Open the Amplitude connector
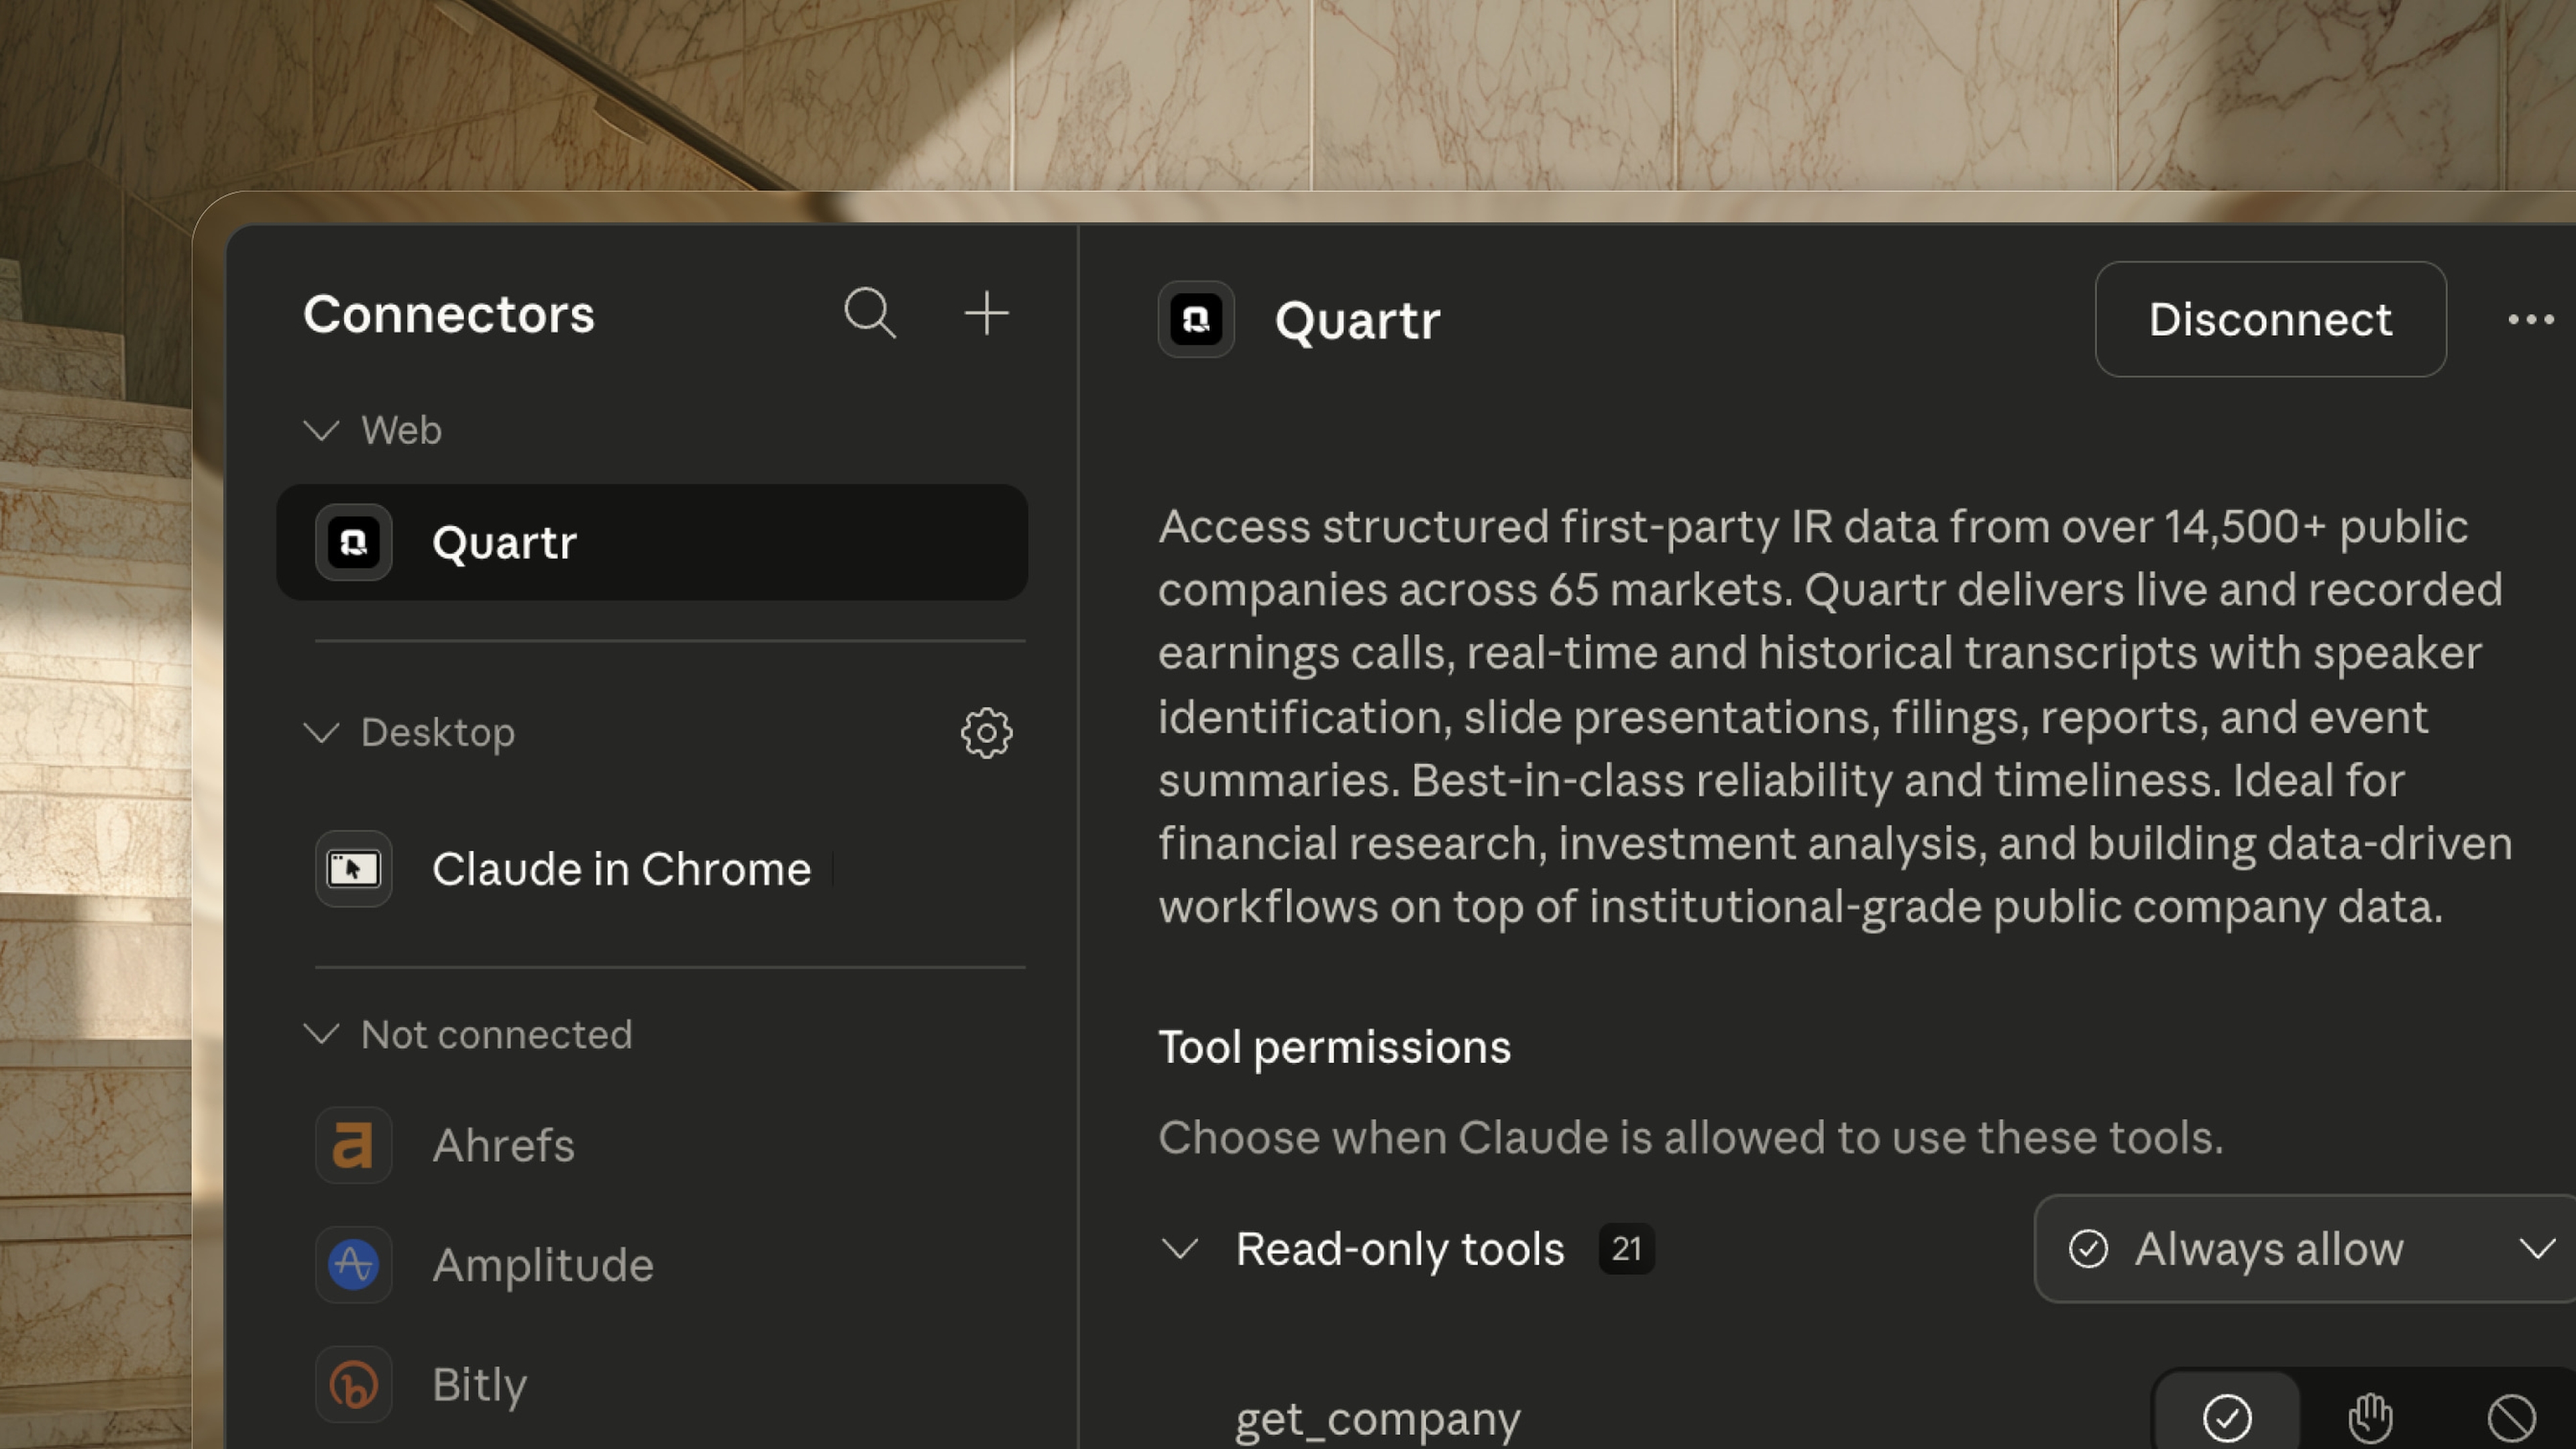Screen dimensions: 2576x1449 pyautogui.click(x=652, y=1265)
